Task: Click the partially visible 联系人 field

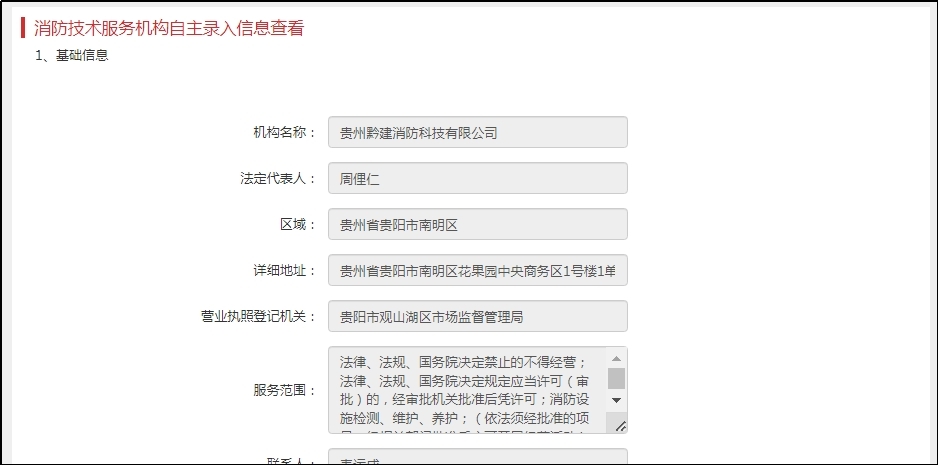Action: click(477, 458)
